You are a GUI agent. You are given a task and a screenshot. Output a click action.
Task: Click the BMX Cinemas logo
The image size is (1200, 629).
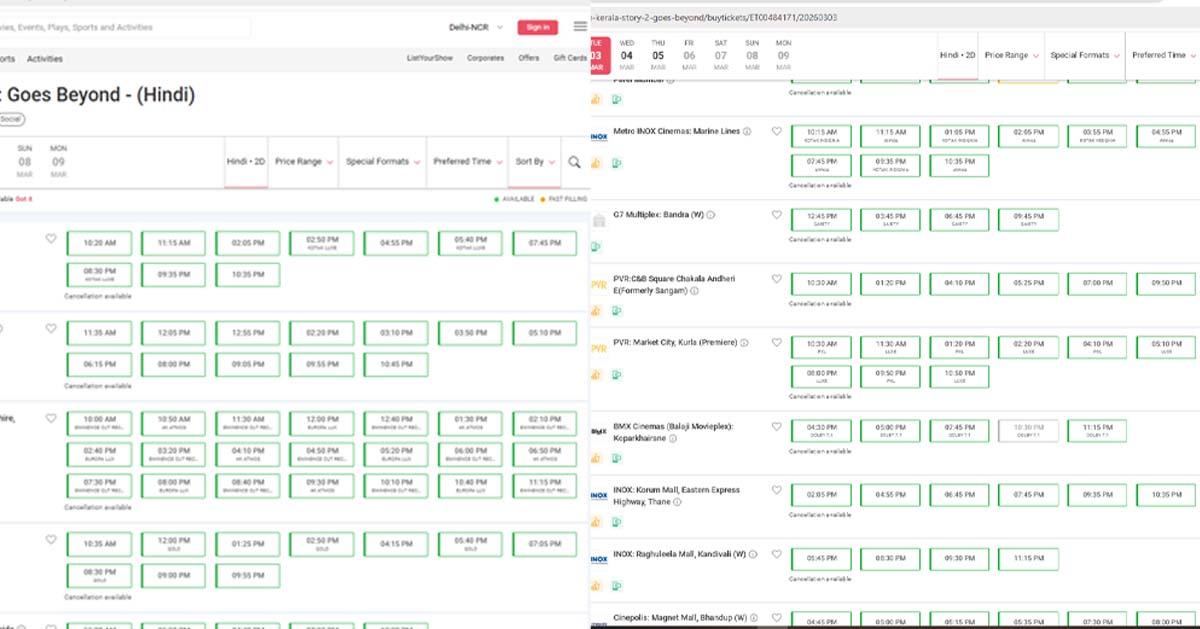click(x=599, y=432)
